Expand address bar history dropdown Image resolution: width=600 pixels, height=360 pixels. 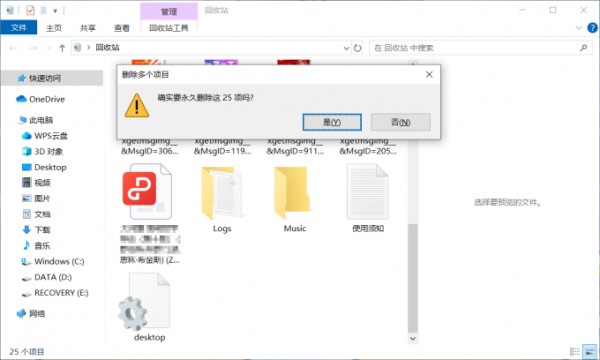(346, 48)
